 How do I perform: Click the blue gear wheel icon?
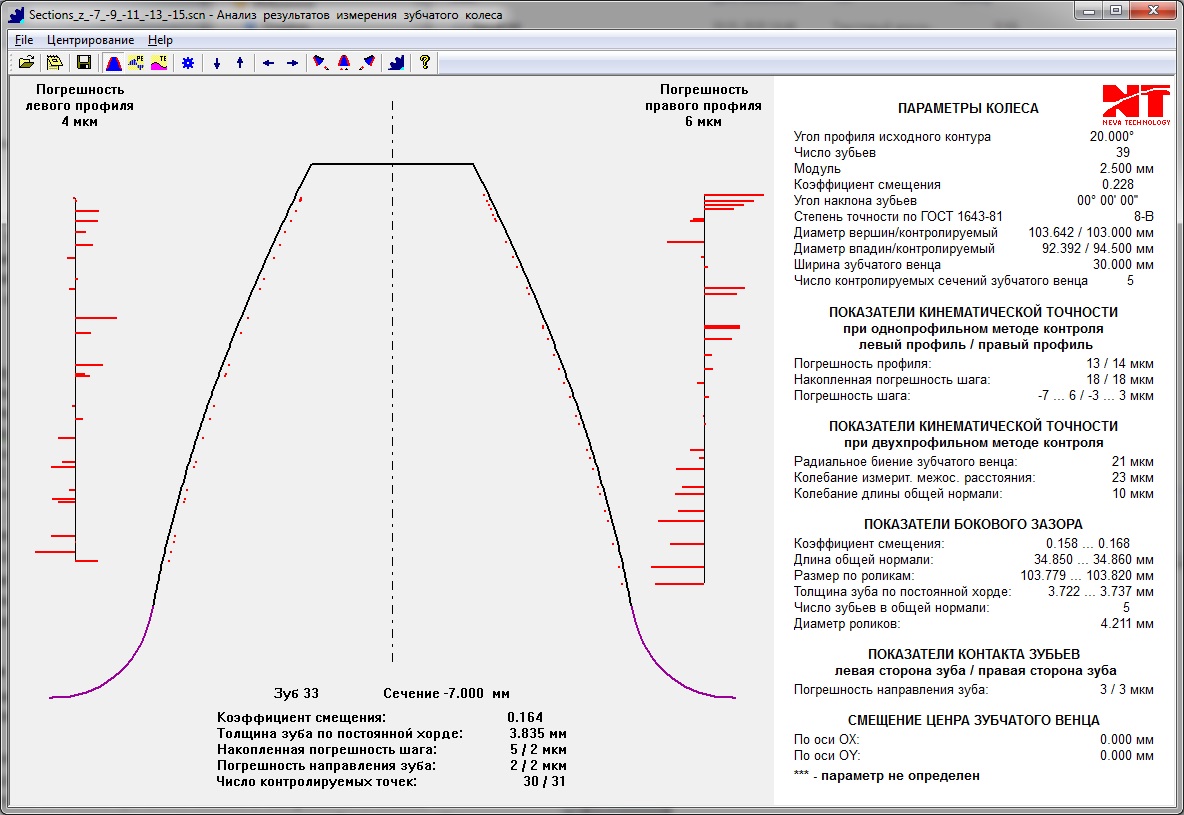188,63
